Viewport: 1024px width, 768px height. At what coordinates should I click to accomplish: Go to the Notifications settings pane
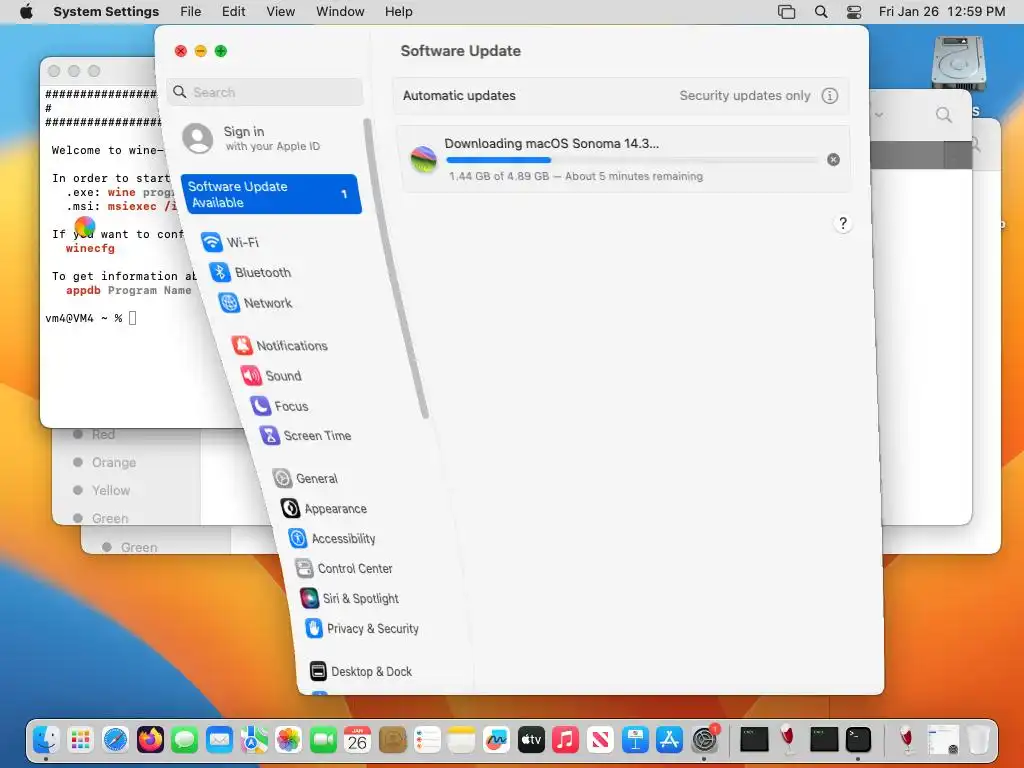click(x=280, y=345)
